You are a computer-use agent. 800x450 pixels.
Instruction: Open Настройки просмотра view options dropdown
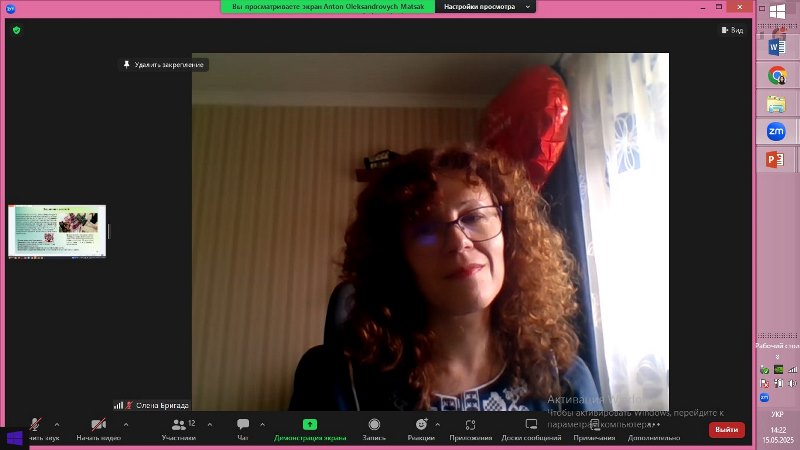pos(485,7)
